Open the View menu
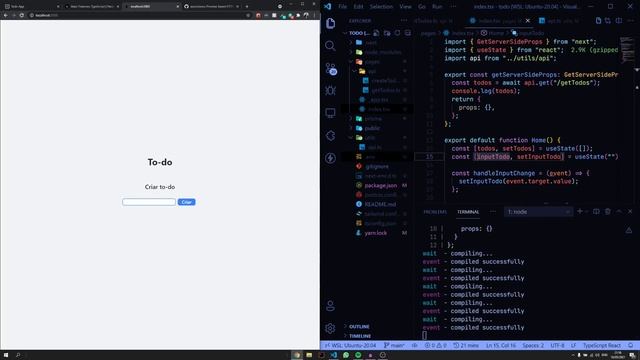 pyautogui.click(x=405, y=7)
